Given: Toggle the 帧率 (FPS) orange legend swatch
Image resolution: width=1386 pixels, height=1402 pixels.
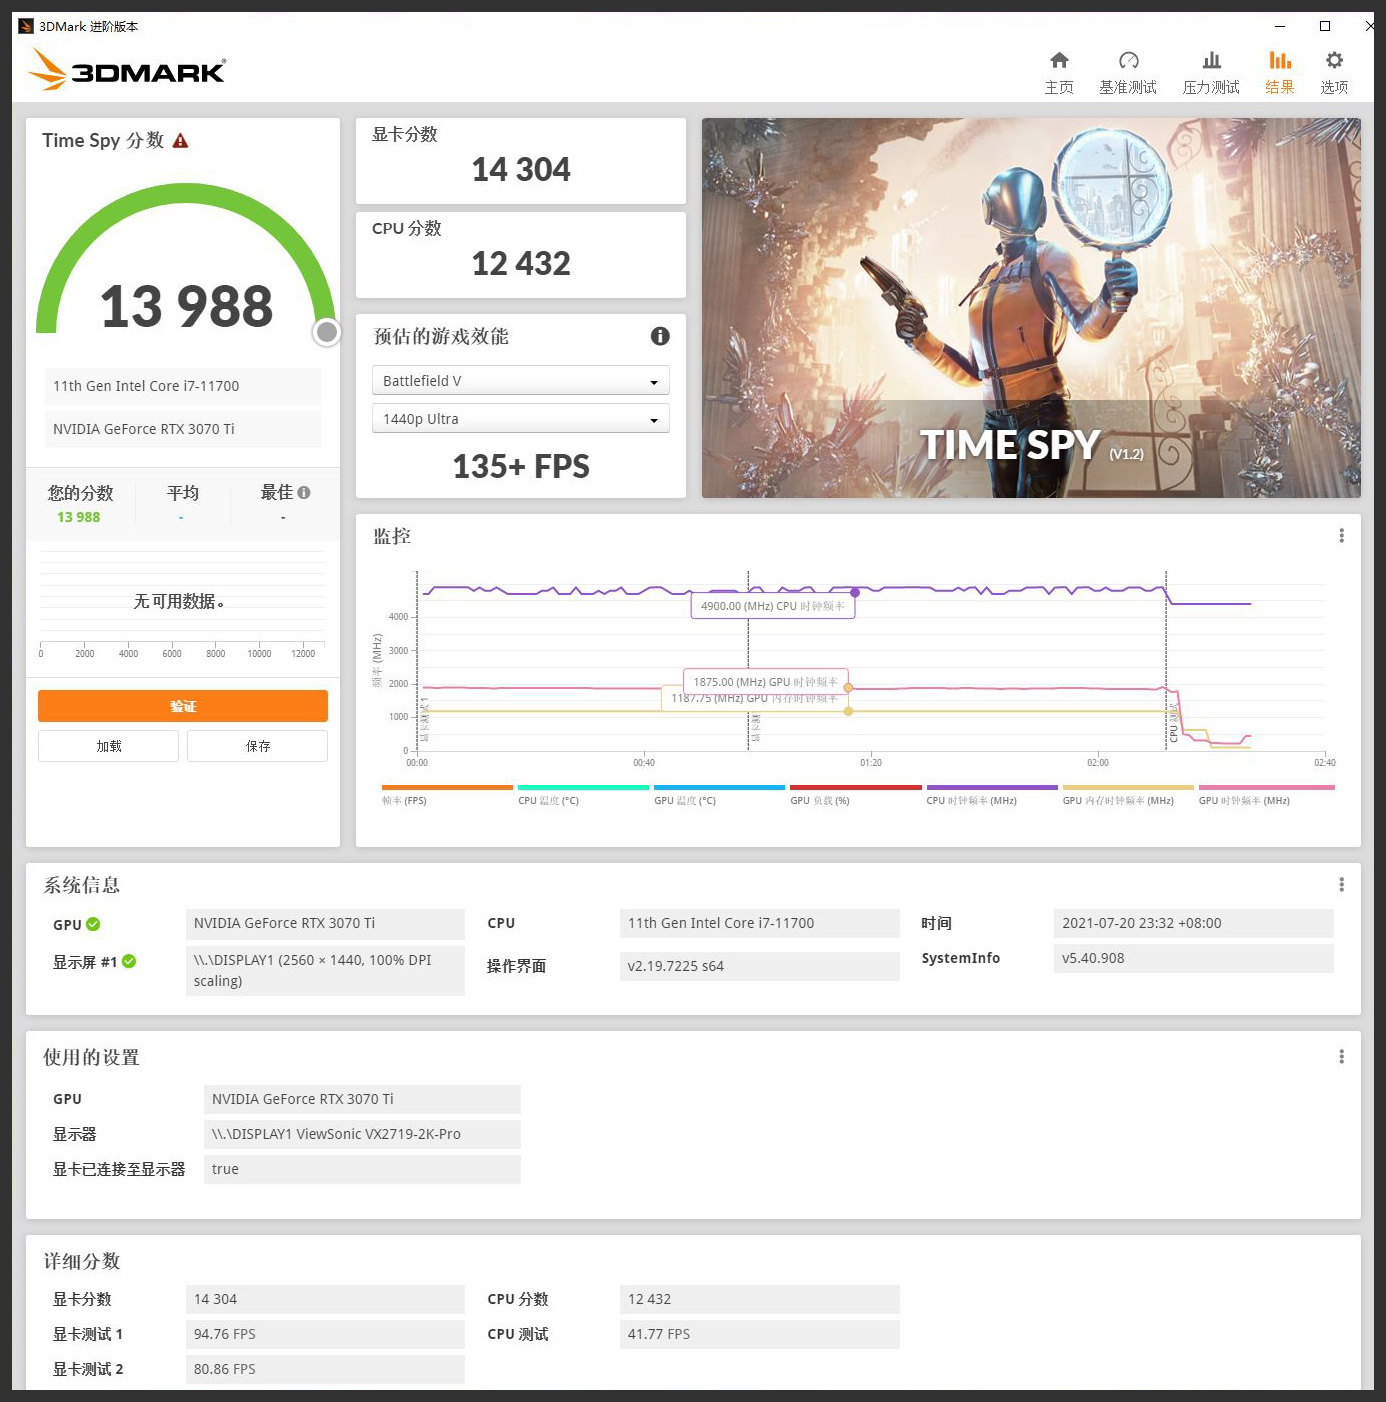Looking at the screenshot, I should [447, 788].
